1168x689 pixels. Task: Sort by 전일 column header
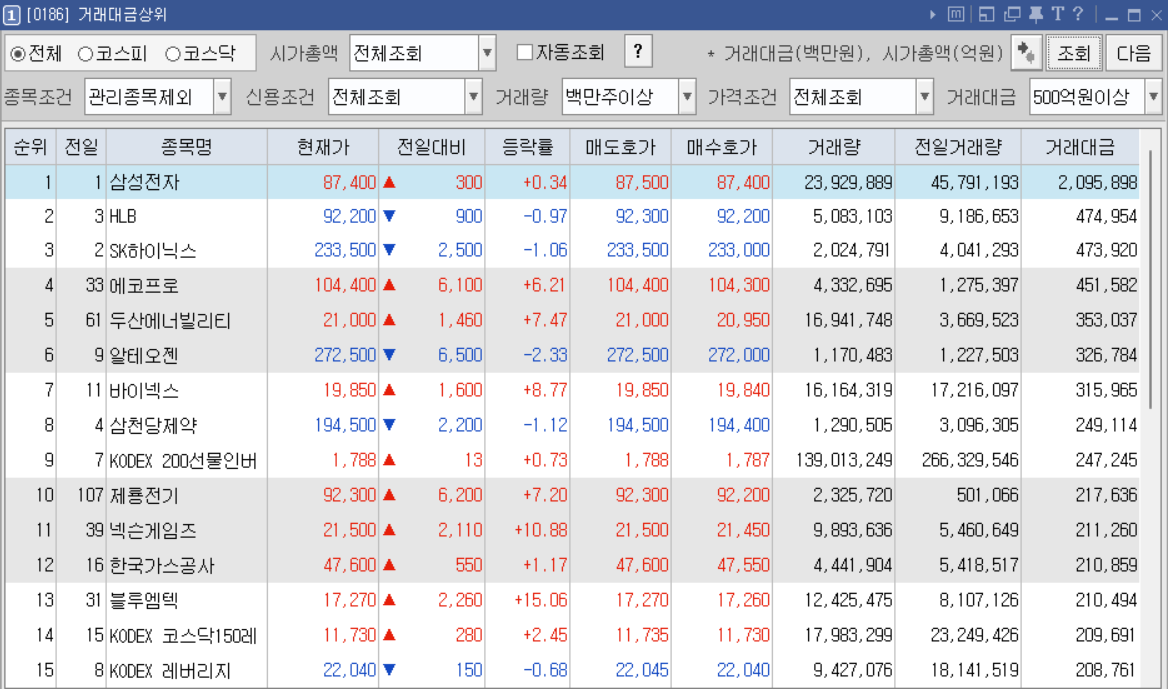(x=81, y=147)
